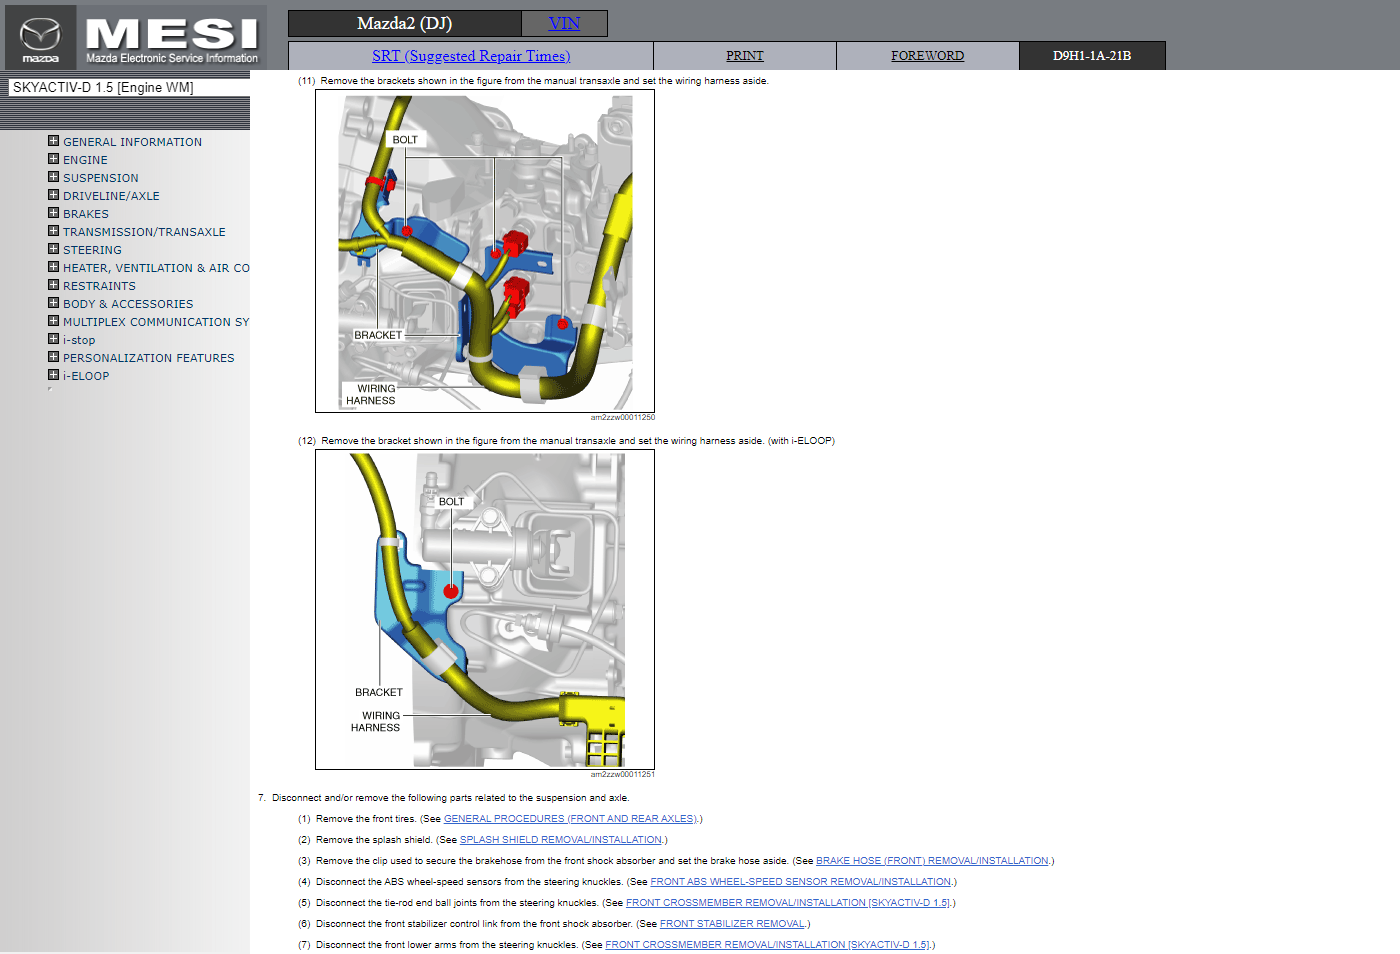Screen dimensions: 1400x954
Task: Select PERSONALIZATION FEATURES in sidebar
Action: (x=148, y=358)
